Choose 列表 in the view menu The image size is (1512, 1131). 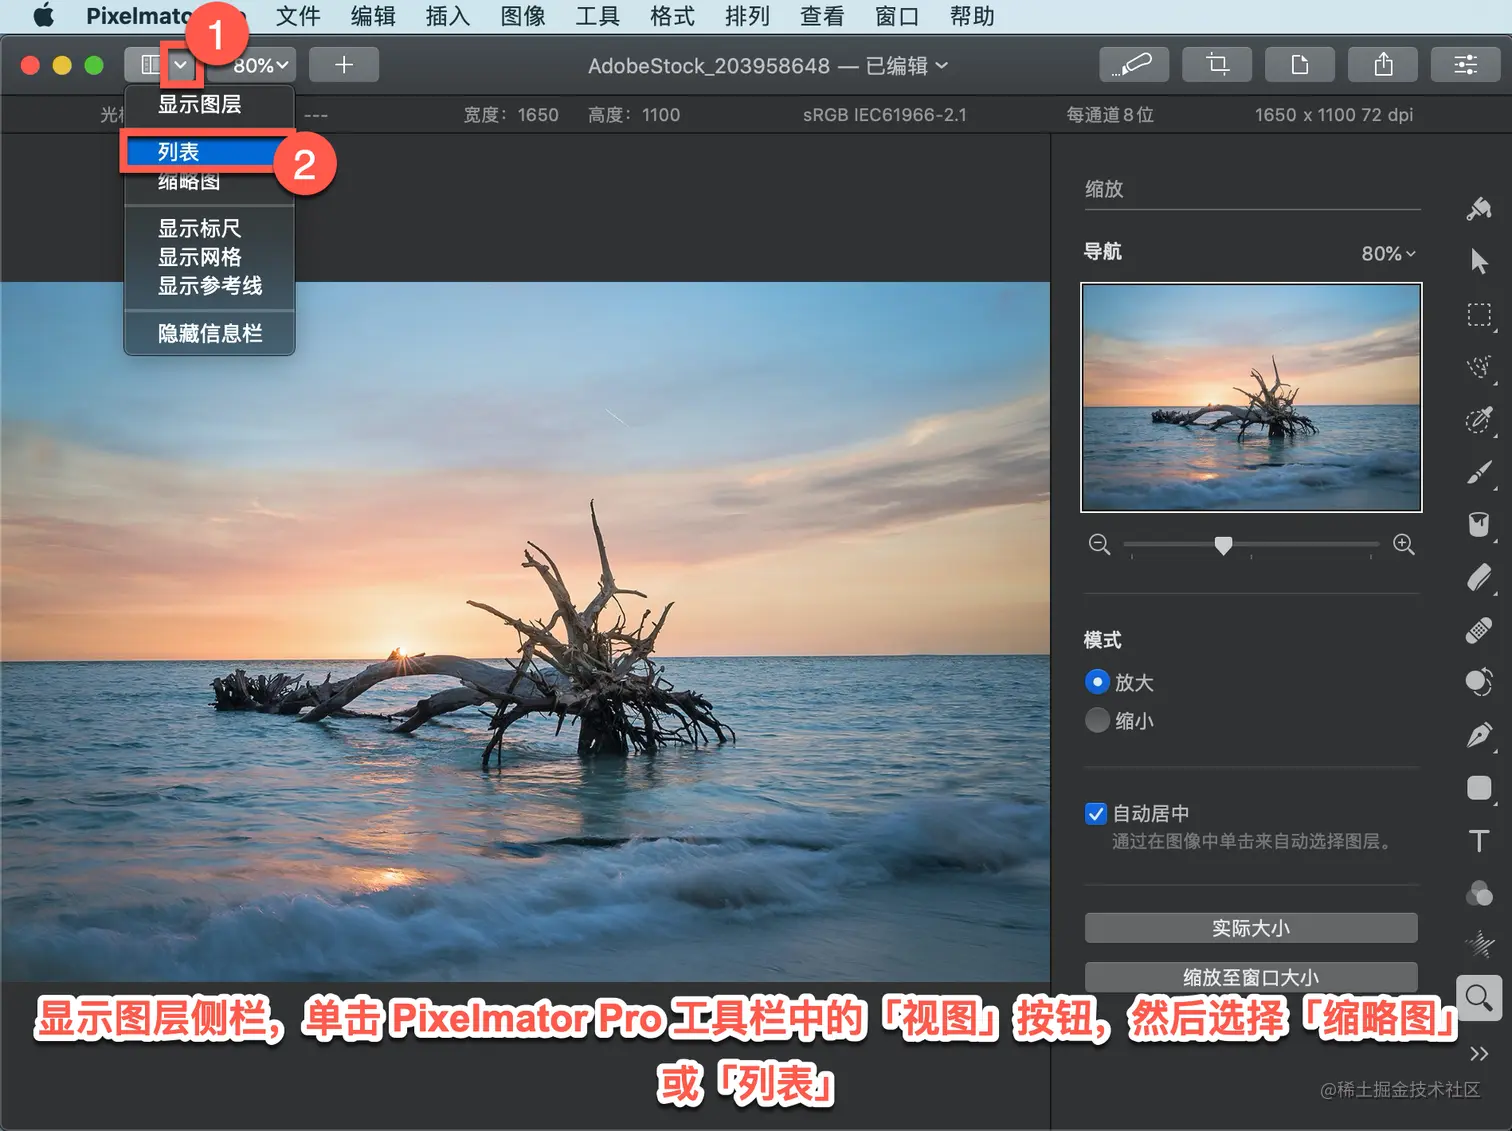coord(209,152)
